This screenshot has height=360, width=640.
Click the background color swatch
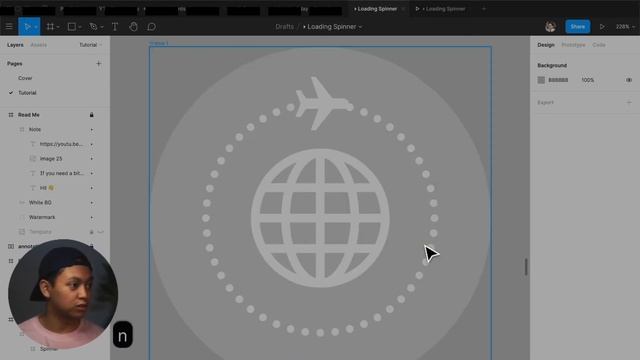pos(541,80)
